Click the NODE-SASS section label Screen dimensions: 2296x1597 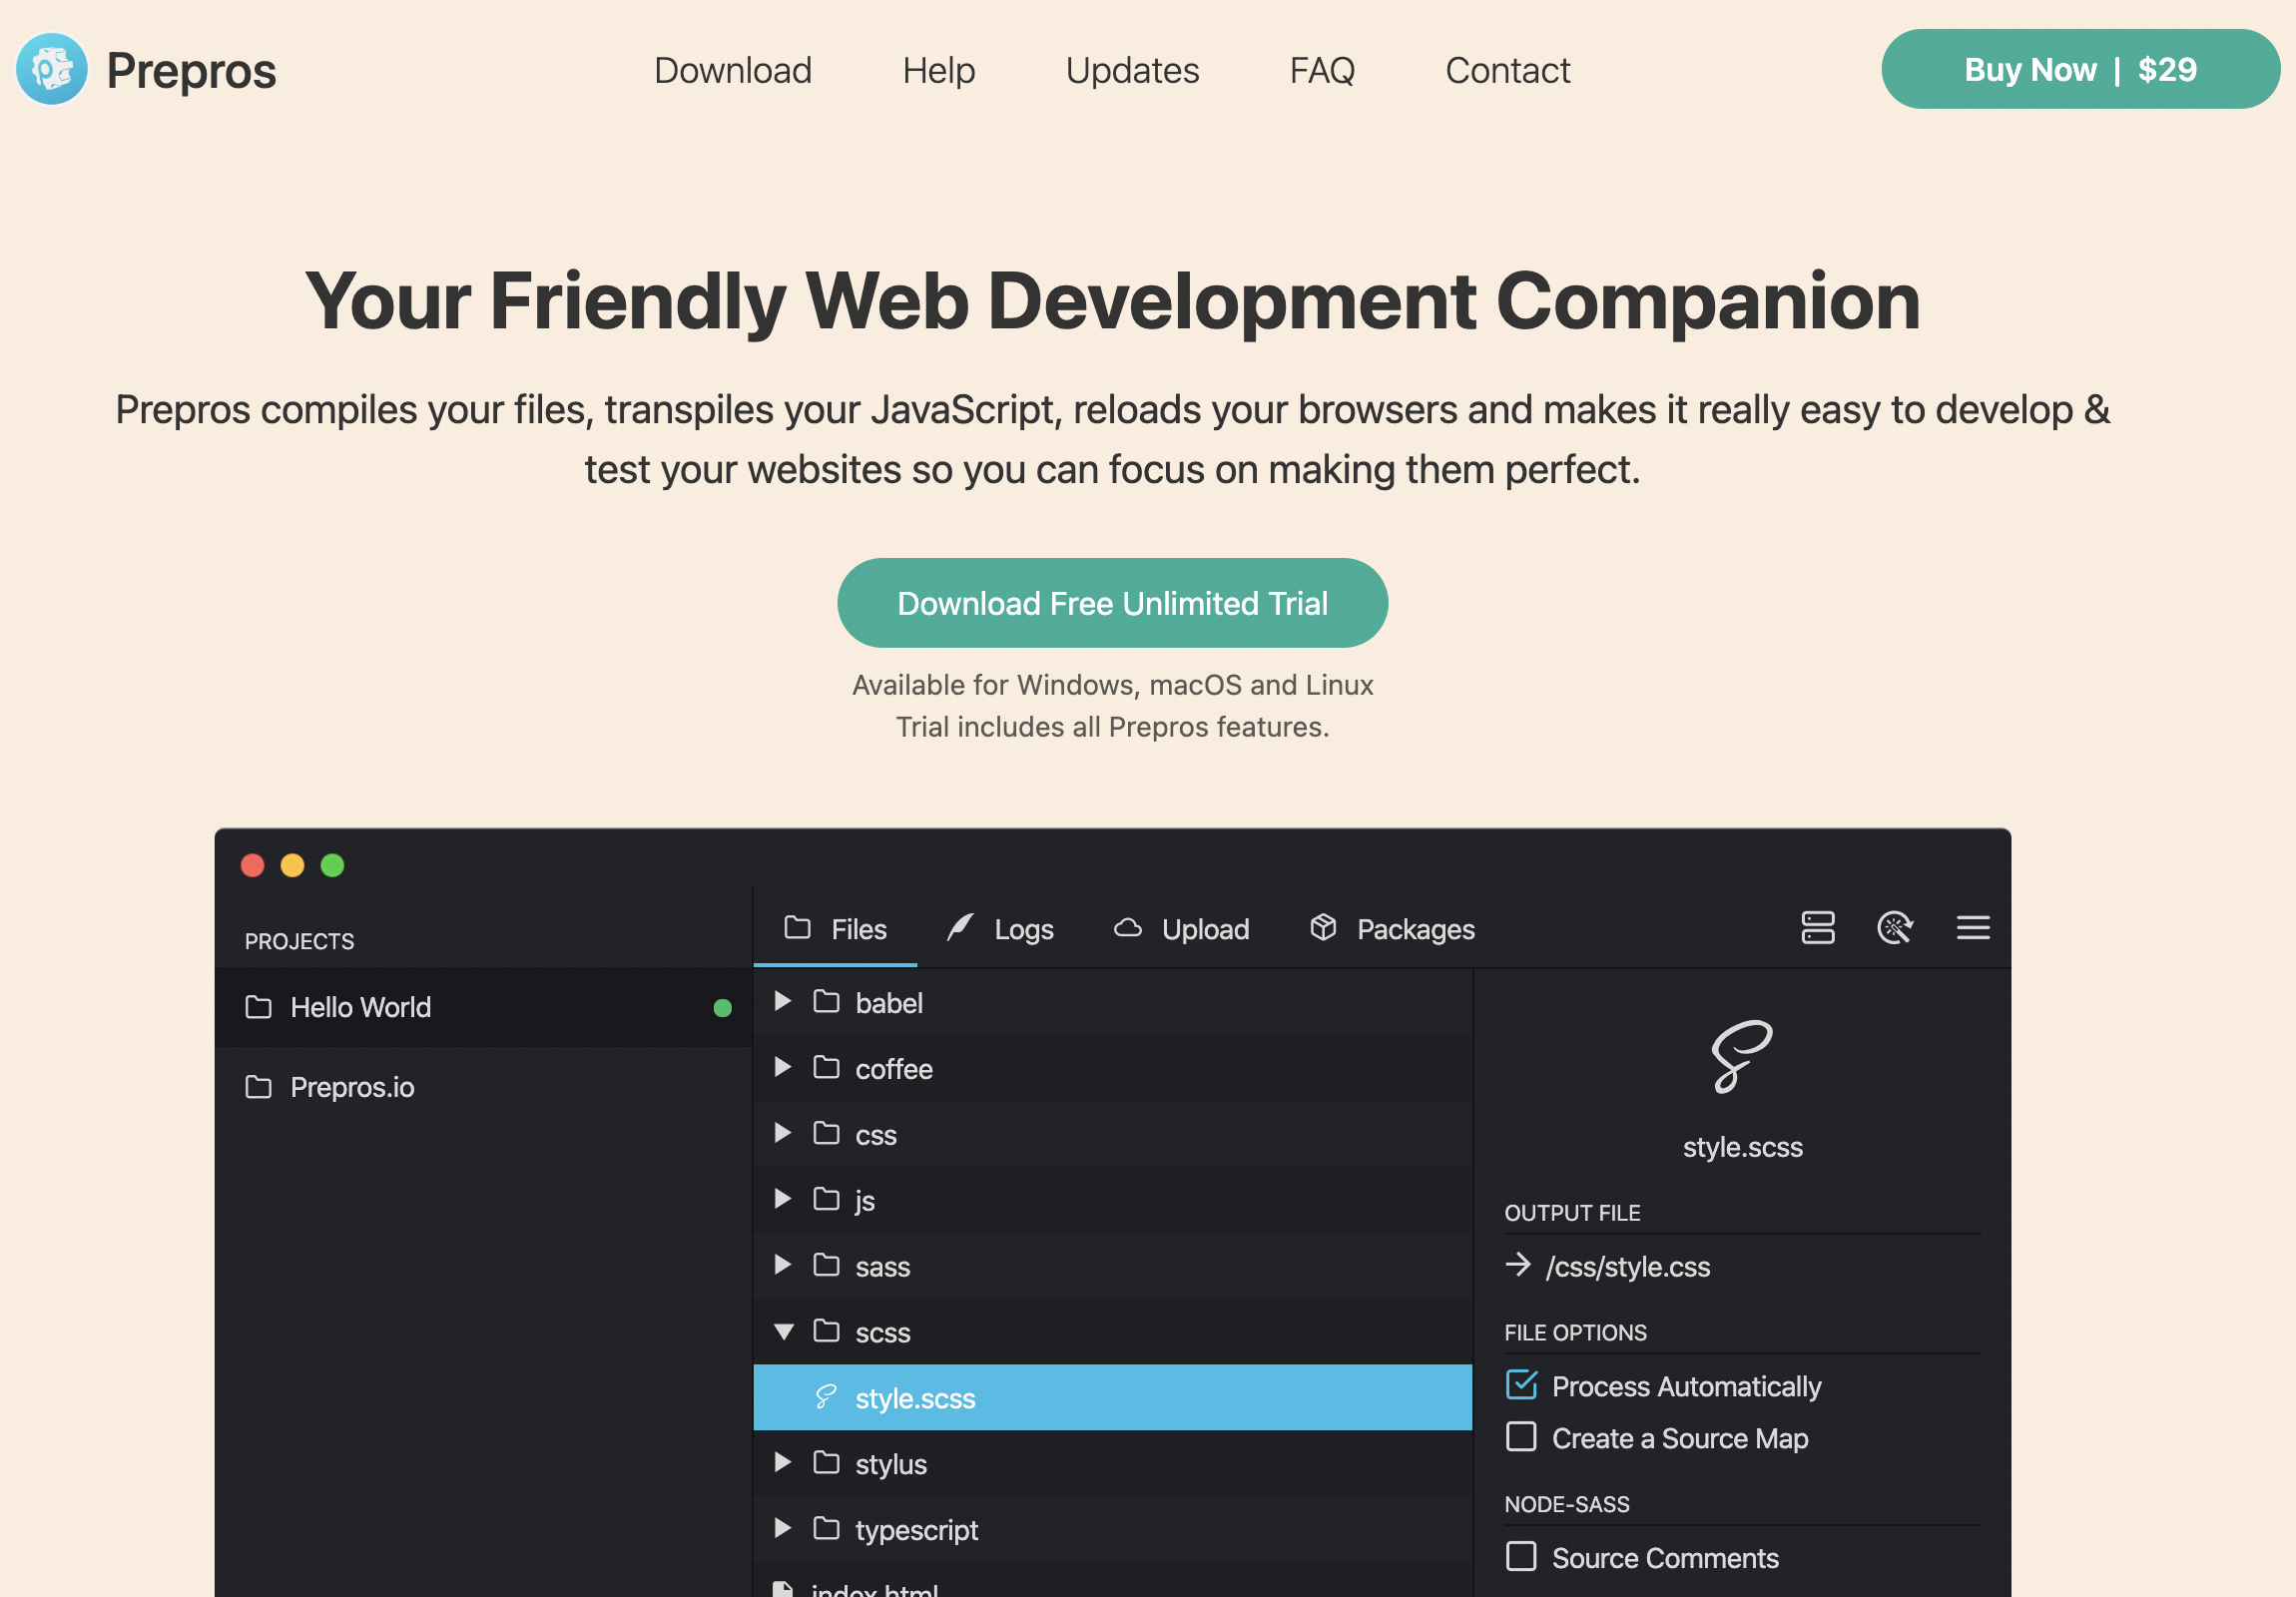pos(1567,1504)
